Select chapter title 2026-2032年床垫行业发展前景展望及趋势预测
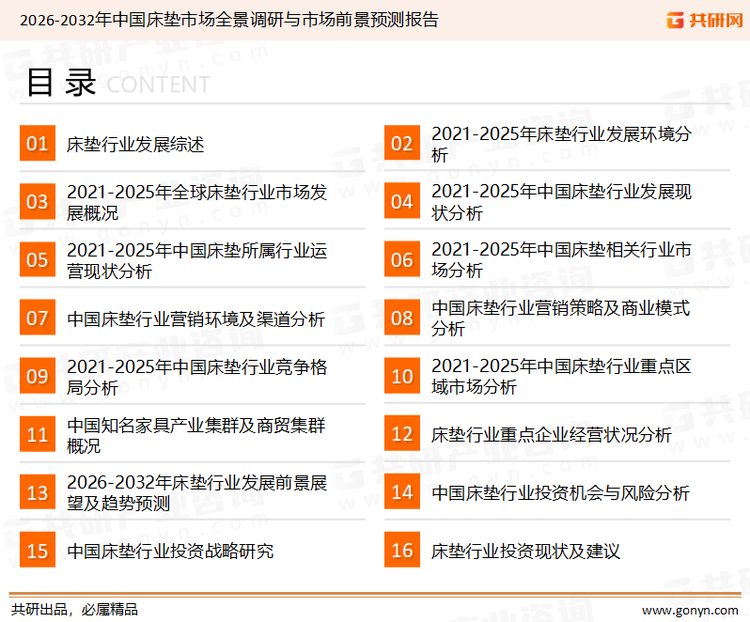 pyautogui.click(x=197, y=493)
